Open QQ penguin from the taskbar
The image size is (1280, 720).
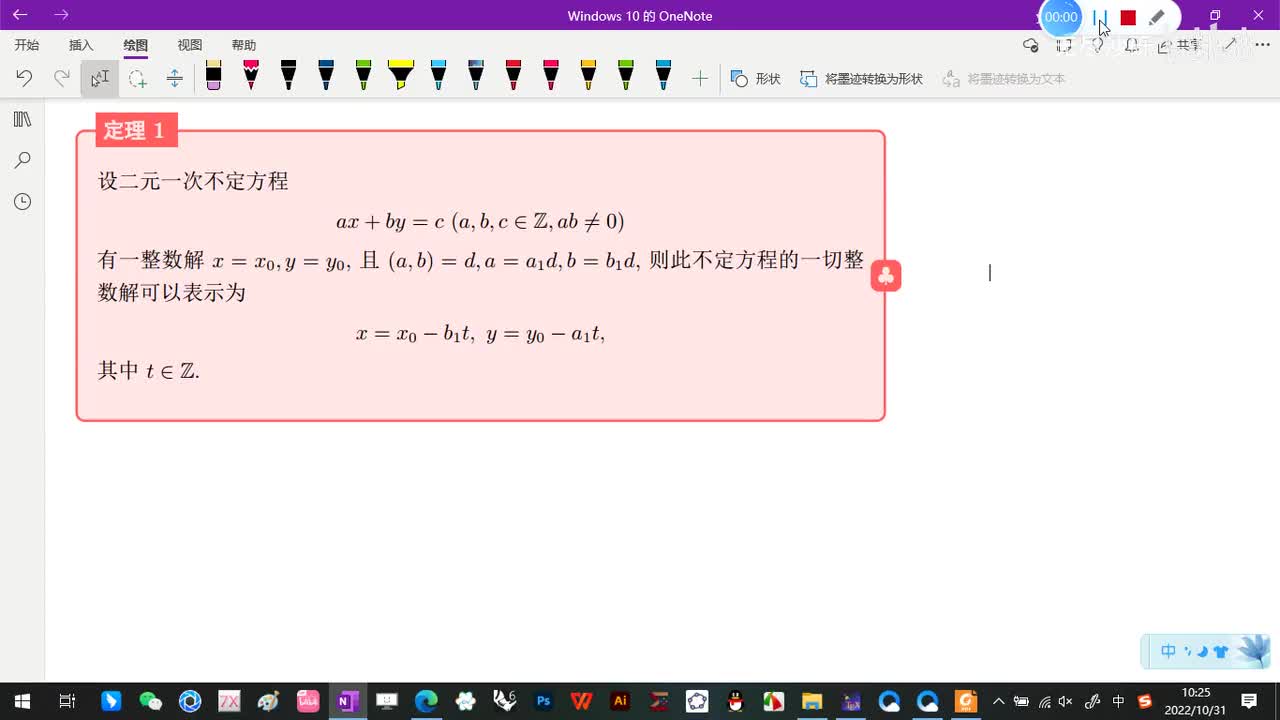pos(735,701)
